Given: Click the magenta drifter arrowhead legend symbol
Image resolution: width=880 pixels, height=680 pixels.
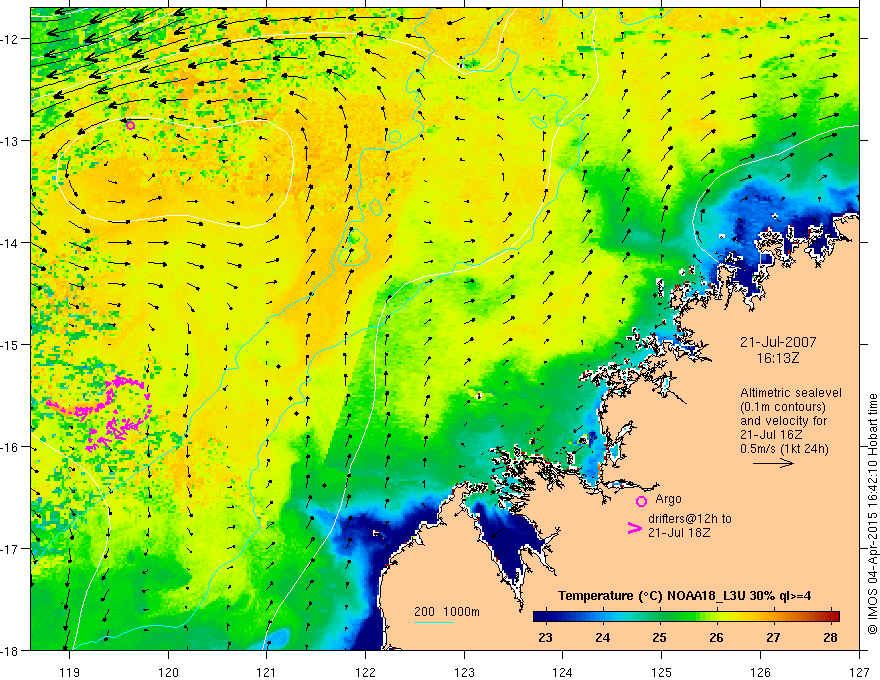Looking at the screenshot, I should [634, 528].
